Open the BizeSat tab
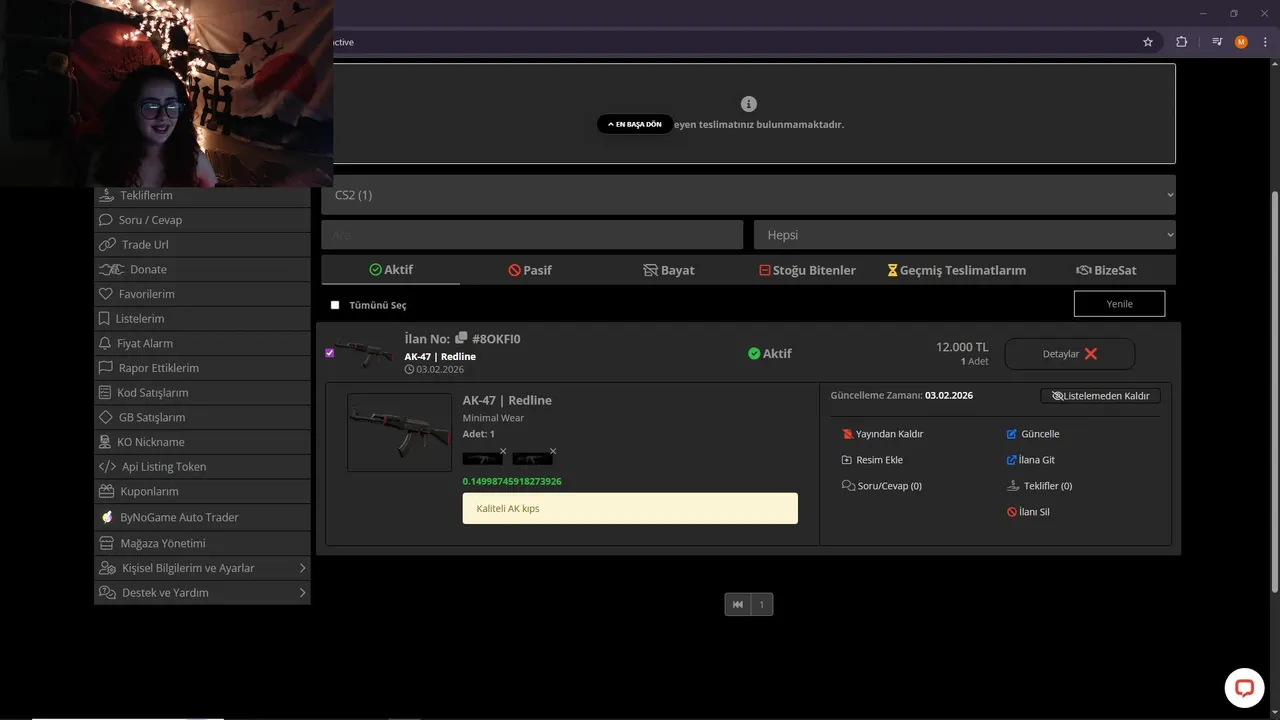 click(x=1106, y=270)
